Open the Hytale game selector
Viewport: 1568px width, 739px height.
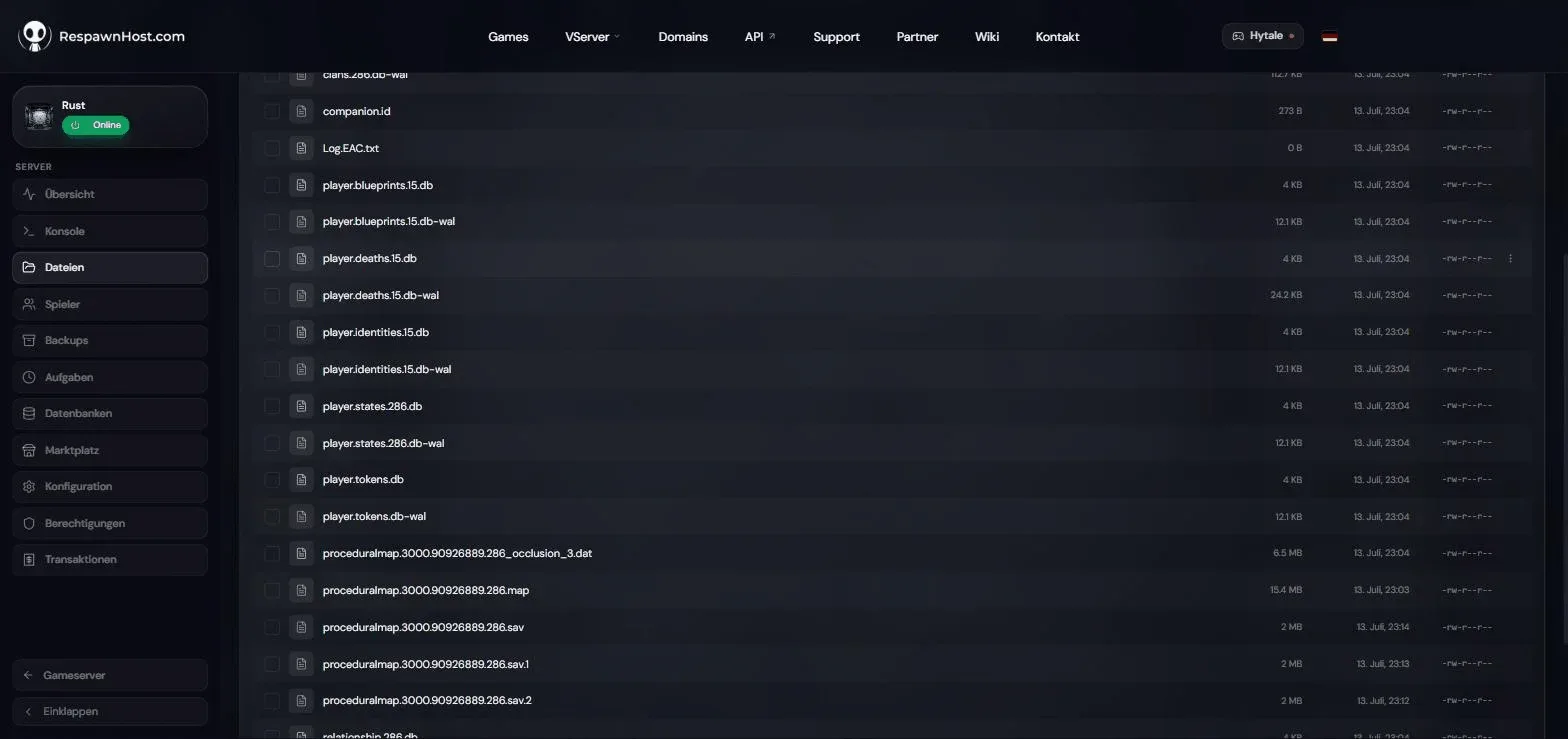[x=1262, y=36]
